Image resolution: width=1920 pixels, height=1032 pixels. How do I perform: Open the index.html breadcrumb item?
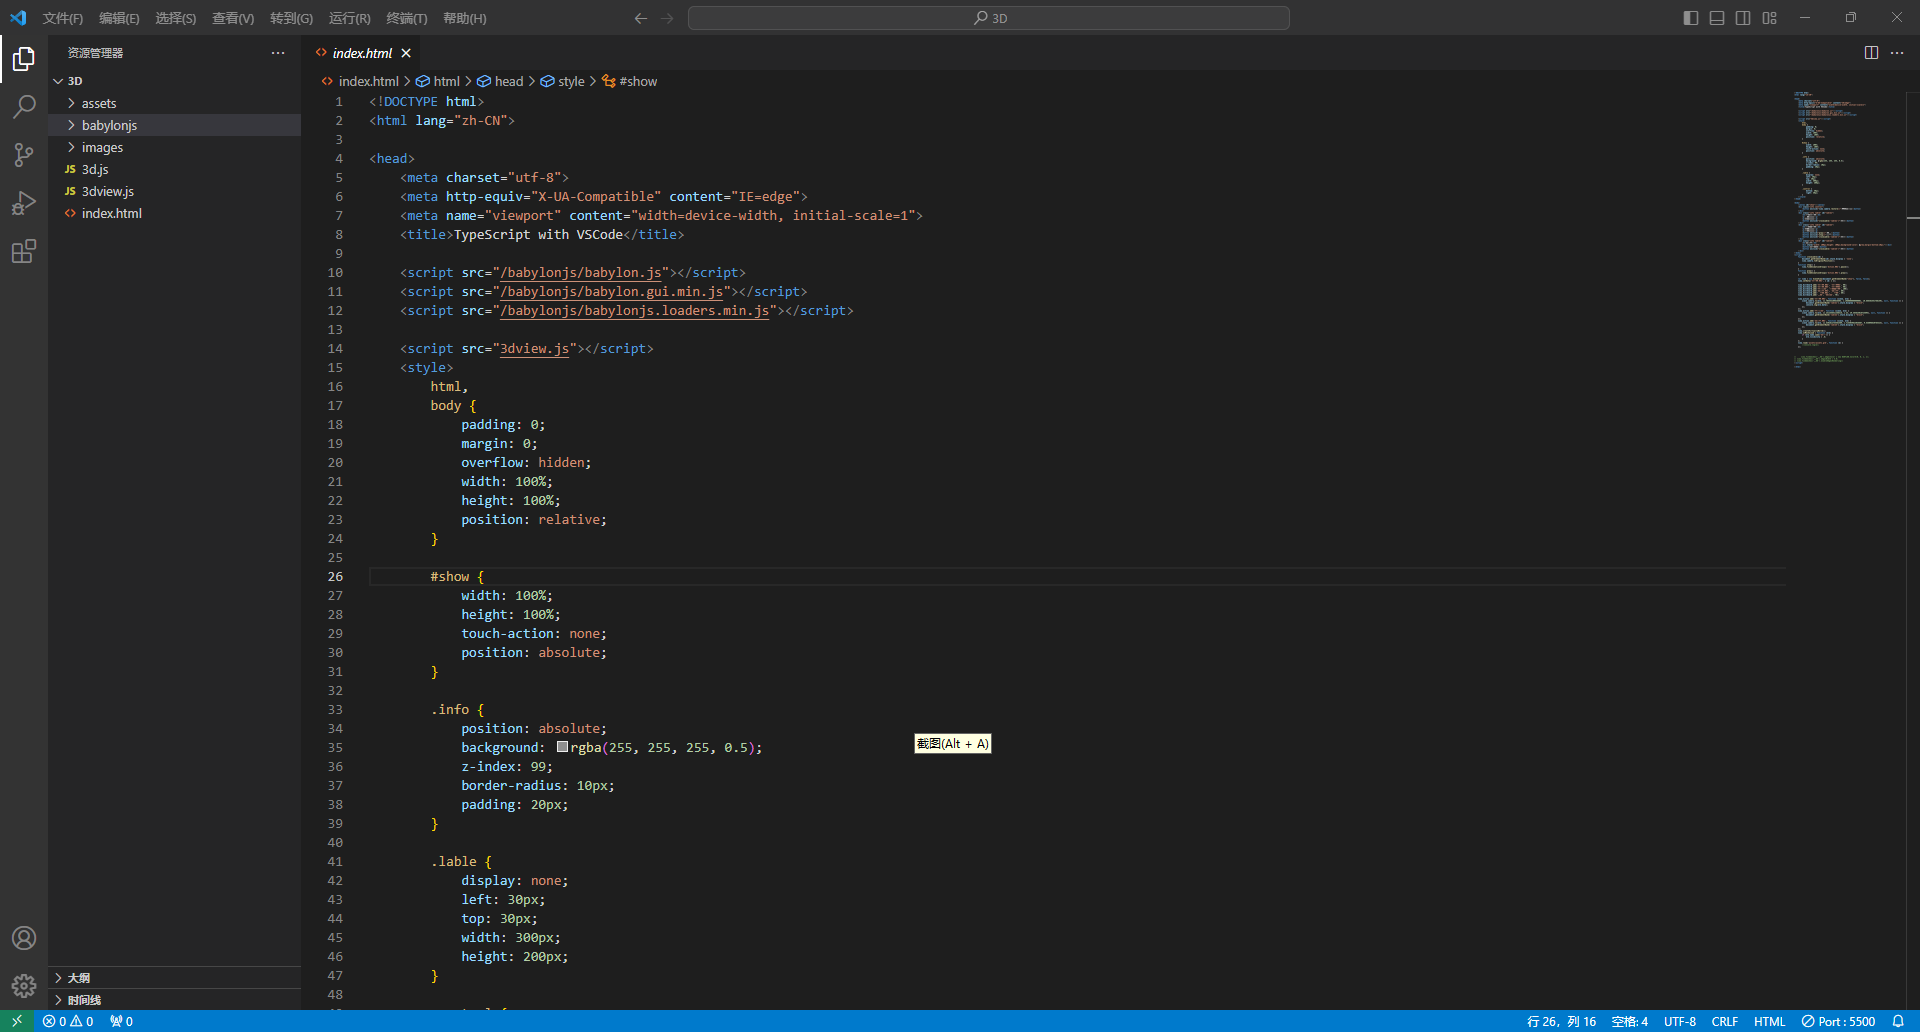360,82
